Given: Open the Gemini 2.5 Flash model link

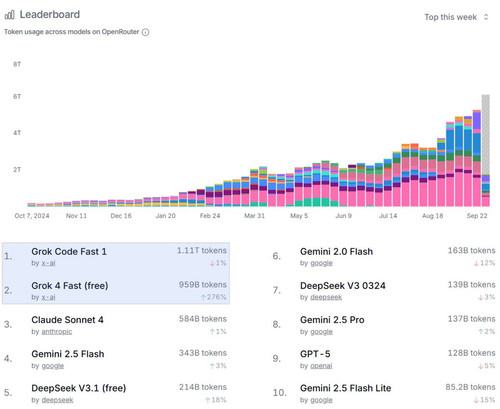Looking at the screenshot, I should [68, 354].
